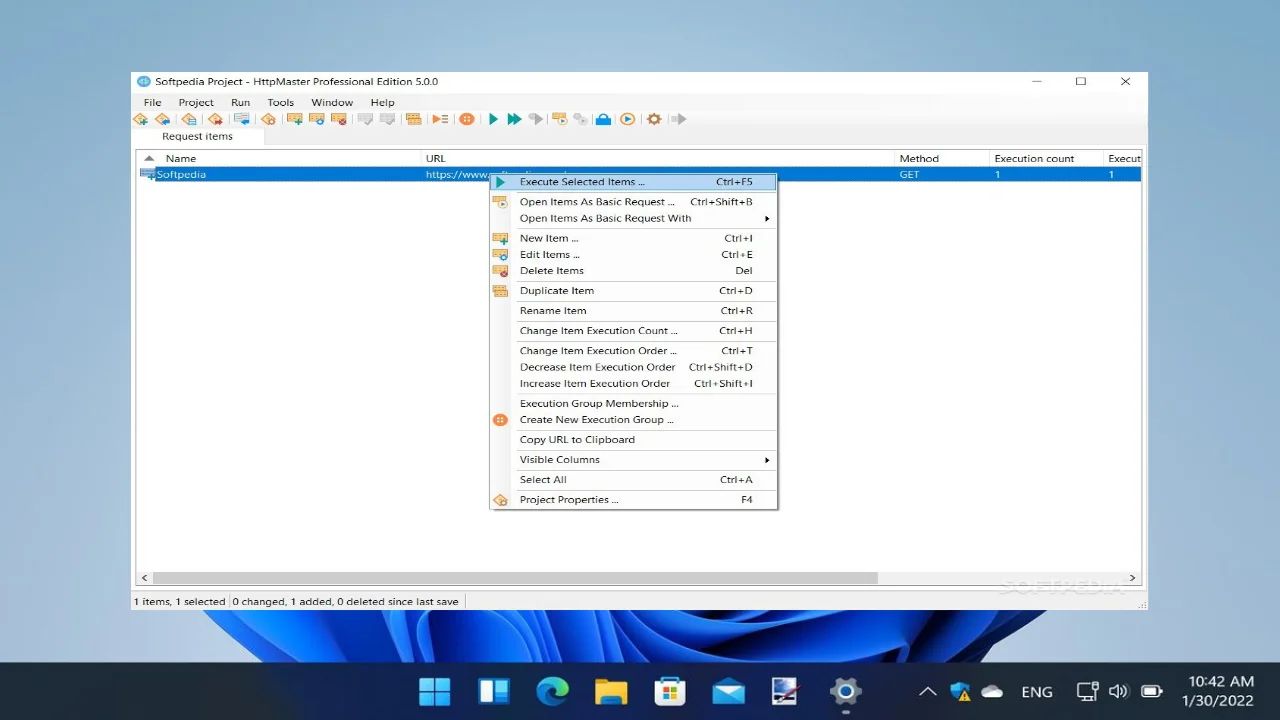Expand the Visible Columns submenu

634,459
